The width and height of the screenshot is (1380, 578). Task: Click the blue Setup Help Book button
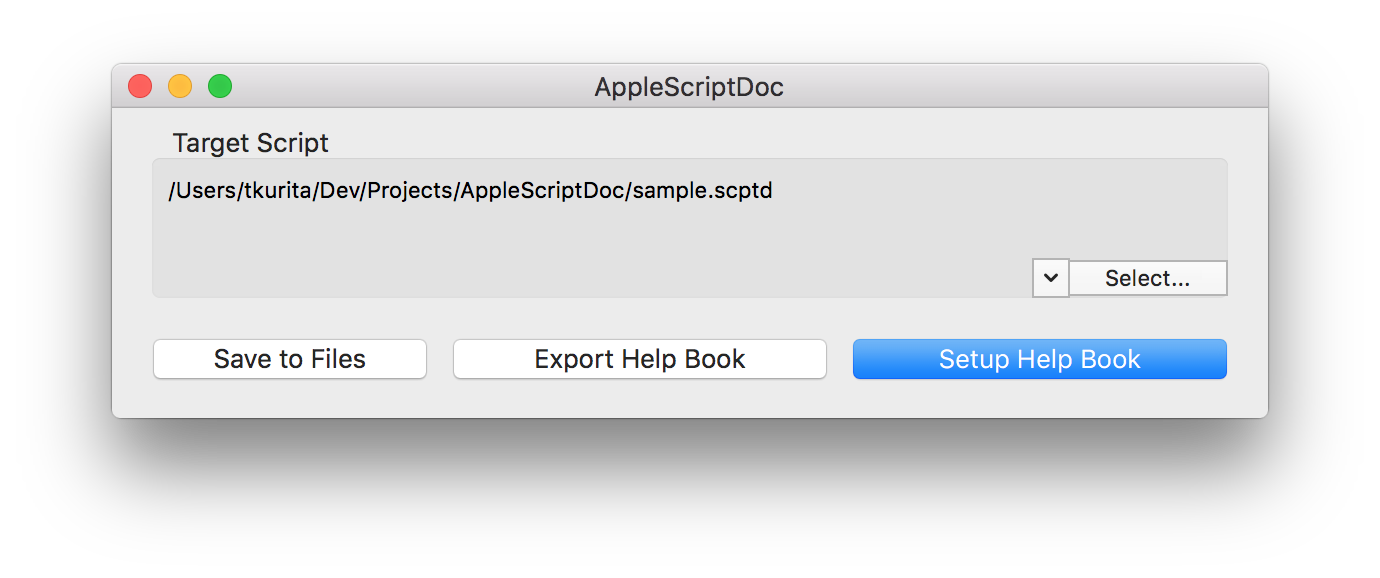[x=1039, y=359]
